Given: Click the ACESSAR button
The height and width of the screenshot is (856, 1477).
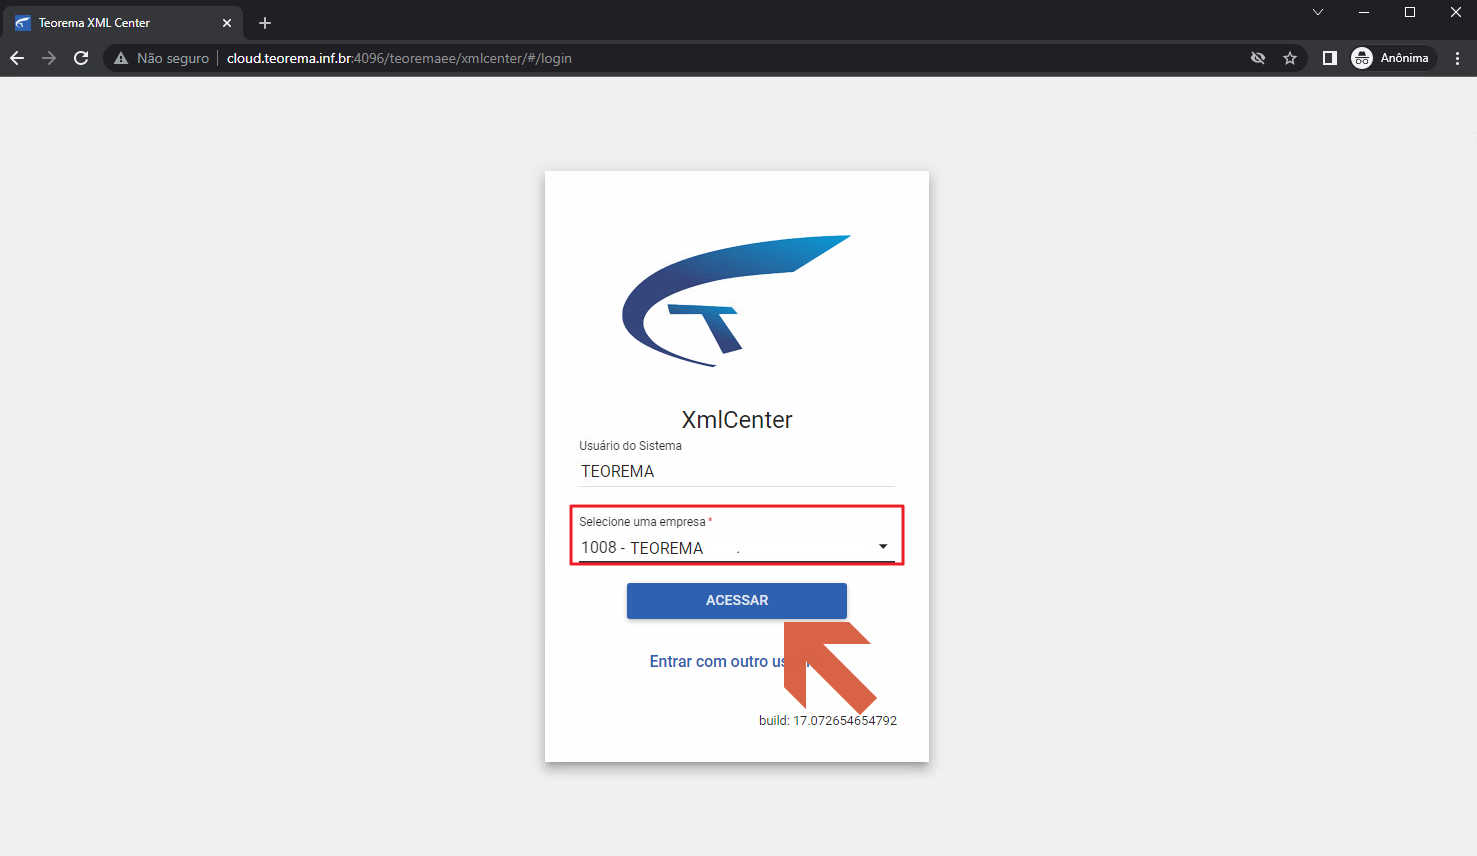Looking at the screenshot, I should 737,600.
